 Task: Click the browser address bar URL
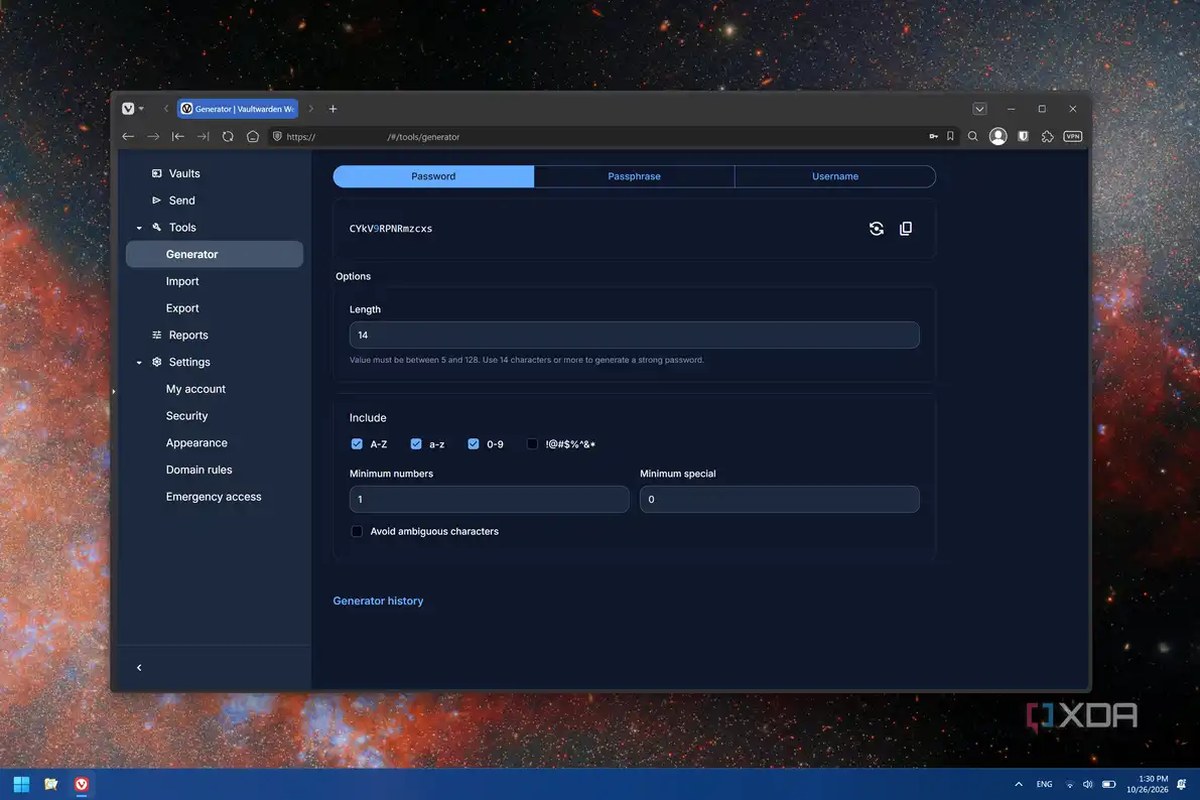pos(373,137)
